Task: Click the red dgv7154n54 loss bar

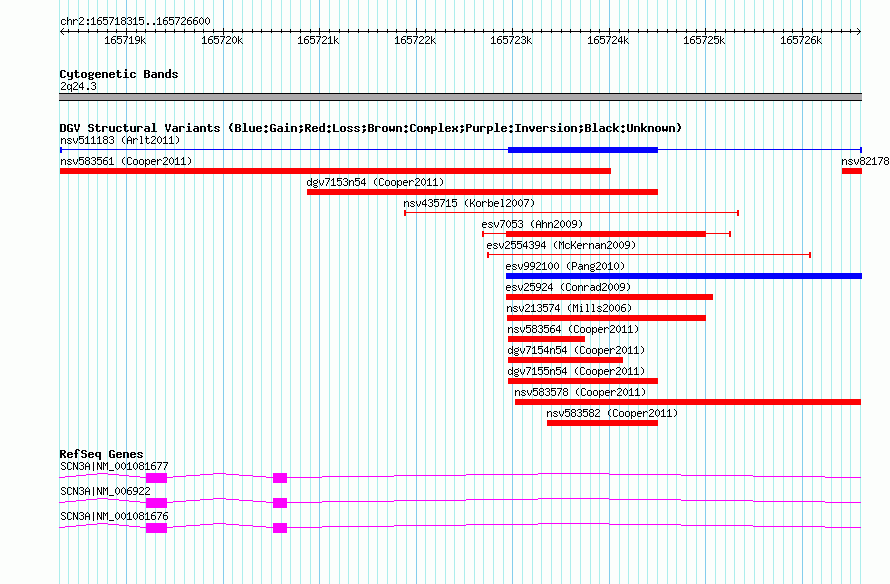Action: click(x=565, y=360)
